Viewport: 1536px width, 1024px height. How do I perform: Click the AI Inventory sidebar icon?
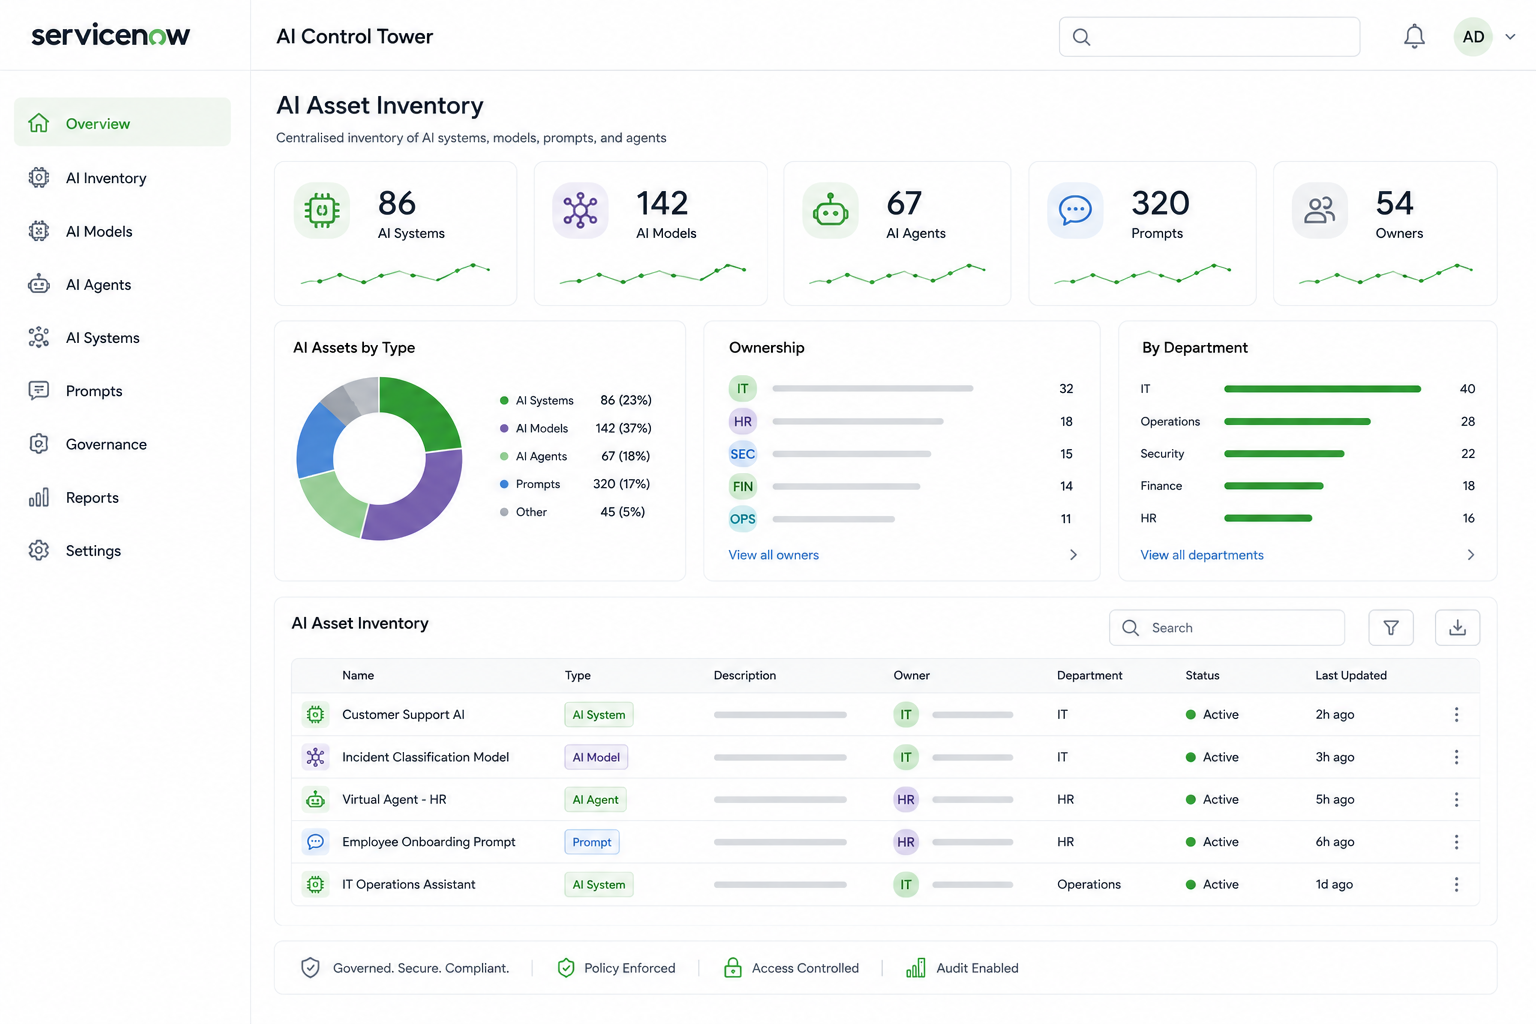[x=39, y=178]
